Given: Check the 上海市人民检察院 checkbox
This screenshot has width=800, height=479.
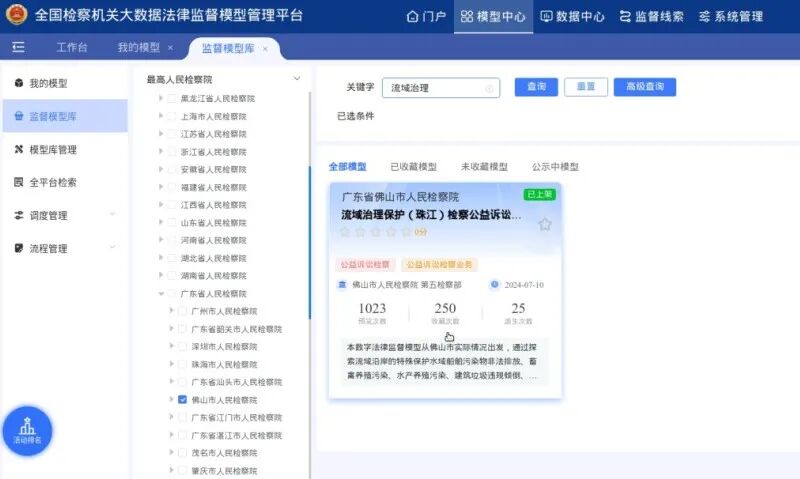Looking at the screenshot, I should (172, 116).
